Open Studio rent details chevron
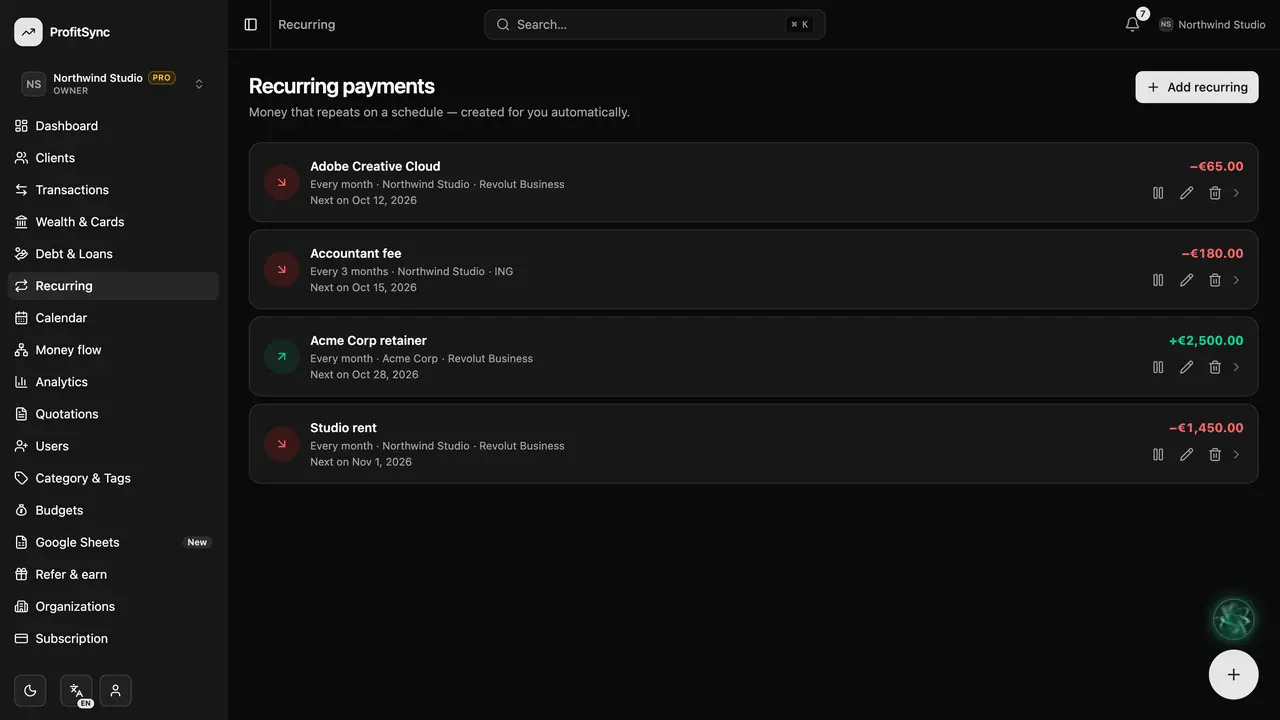The height and width of the screenshot is (720, 1280). coord(1237,454)
